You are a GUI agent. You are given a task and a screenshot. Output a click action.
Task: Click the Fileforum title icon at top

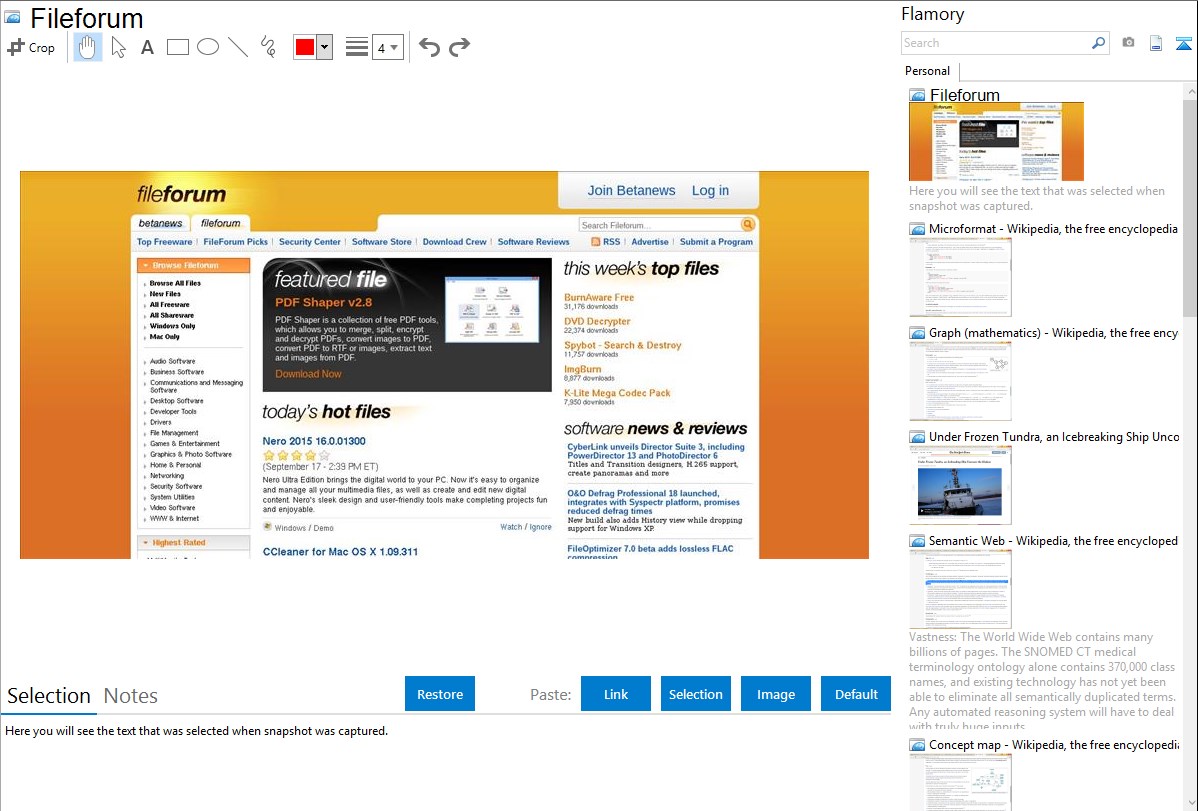(12, 17)
